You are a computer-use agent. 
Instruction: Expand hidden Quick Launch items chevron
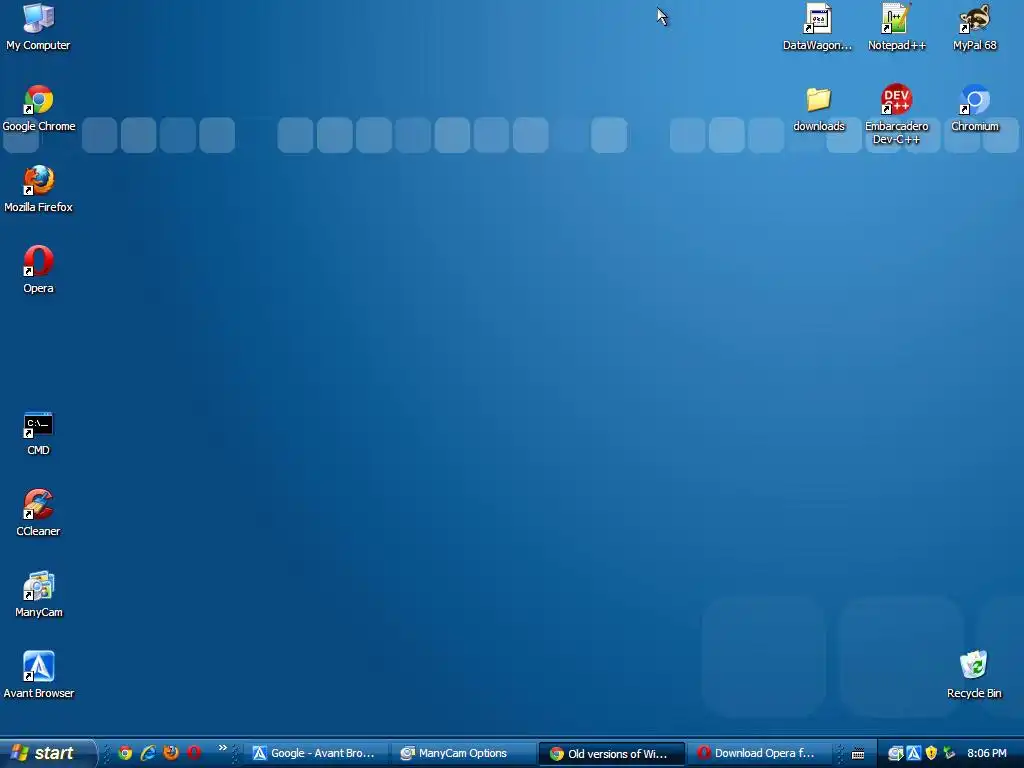point(223,748)
